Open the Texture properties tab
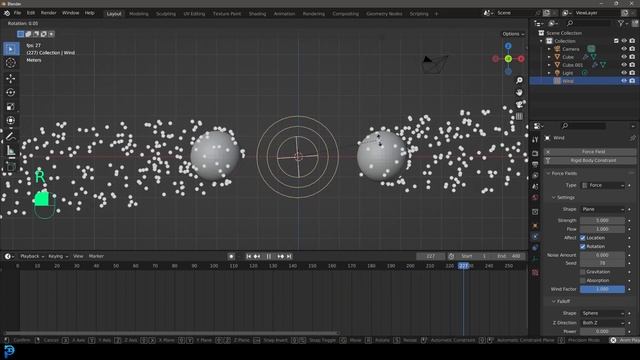The image size is (640, 360). point(535,273)
